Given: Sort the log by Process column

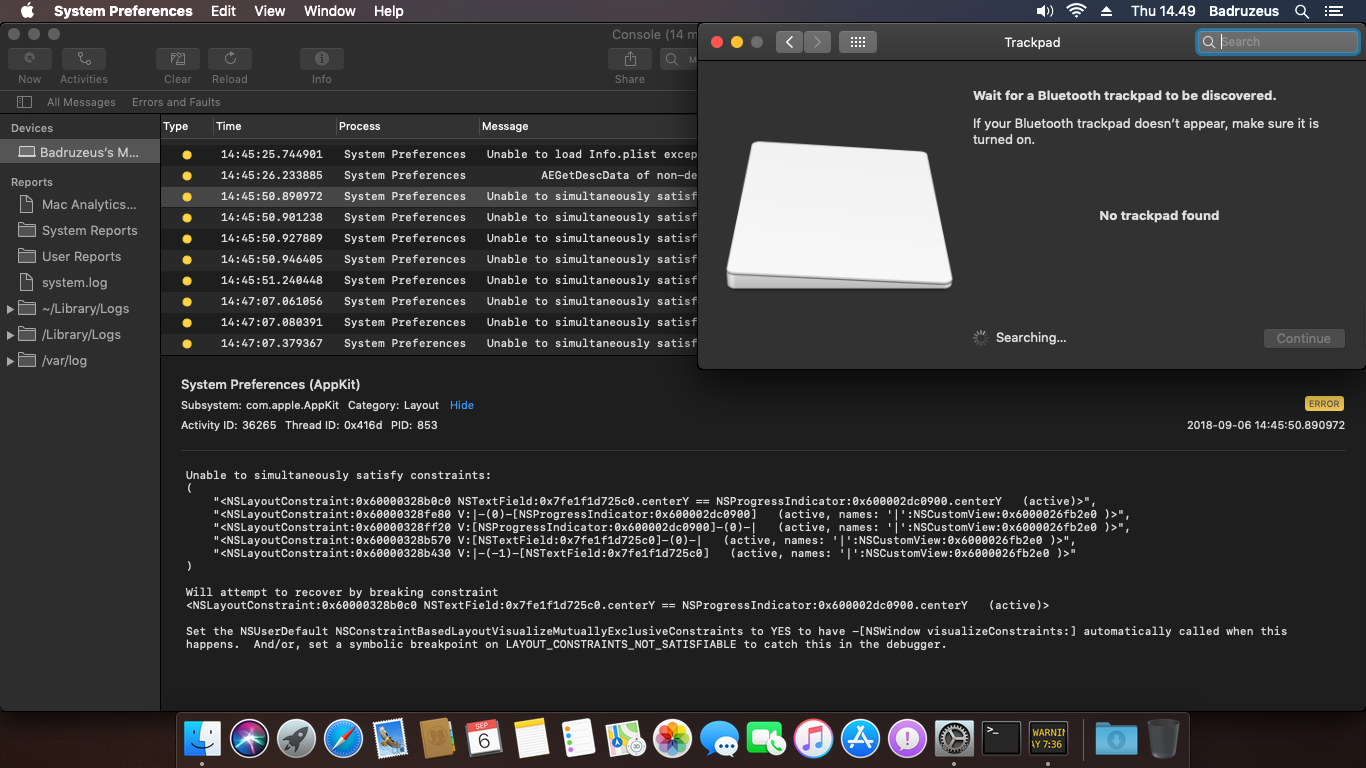Looking at the screenshot, I should point(408,126).
